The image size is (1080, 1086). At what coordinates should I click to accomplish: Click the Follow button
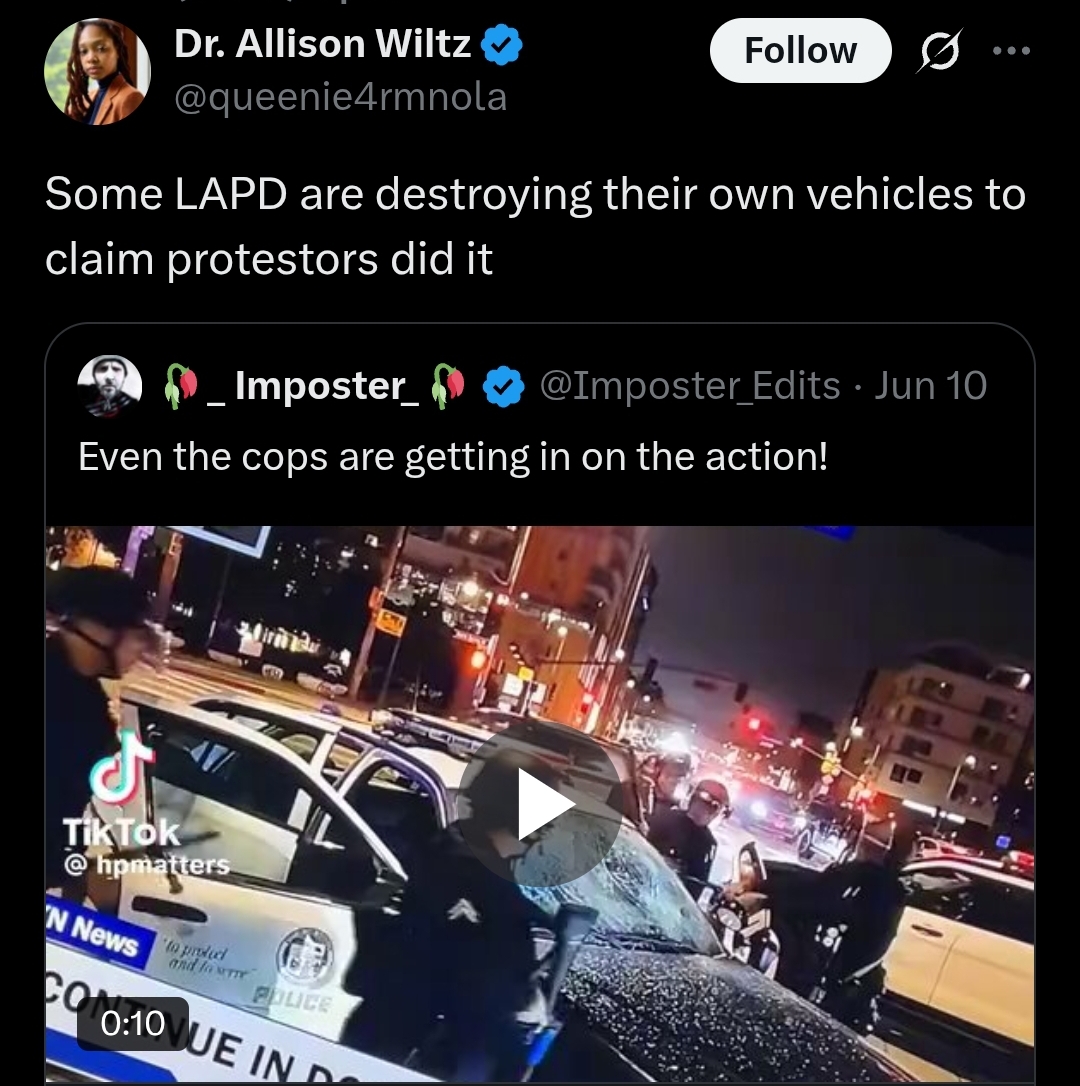[x=800, y=51]
